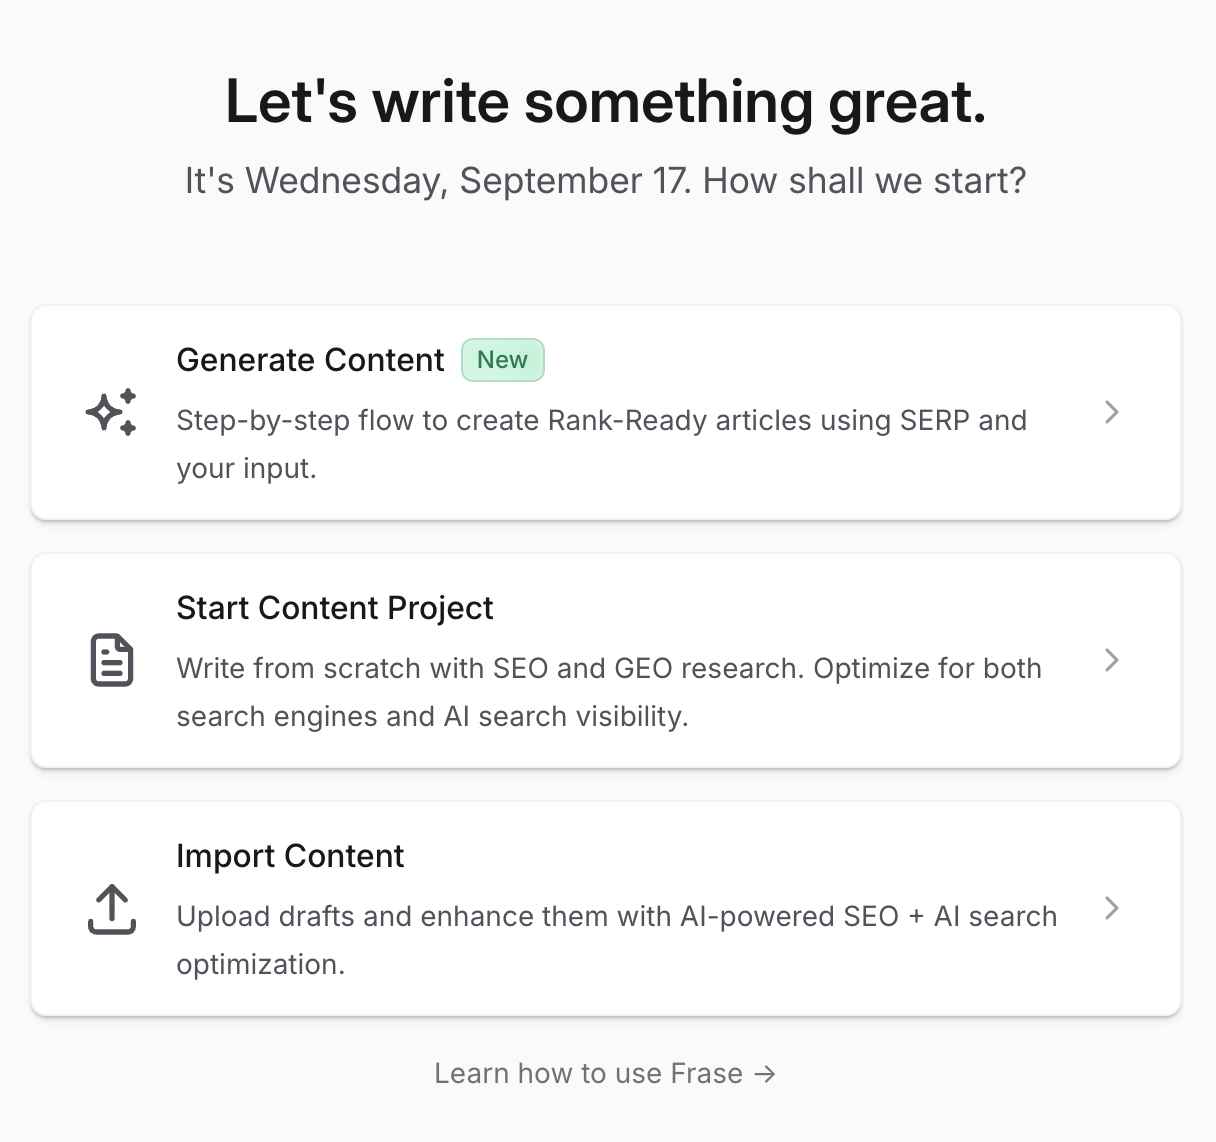Image resolution: width=1216 pixels, height=1142 pixels.
Task: Click the upload arrow icon for Import Content
Action: (111, 909)
